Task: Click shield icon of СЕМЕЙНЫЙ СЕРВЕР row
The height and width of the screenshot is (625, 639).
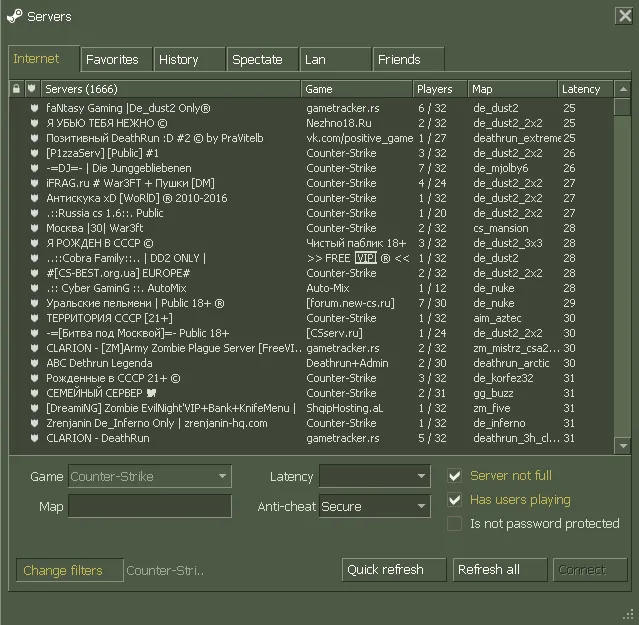Action: pyautogui.click(x=34, y=393)
